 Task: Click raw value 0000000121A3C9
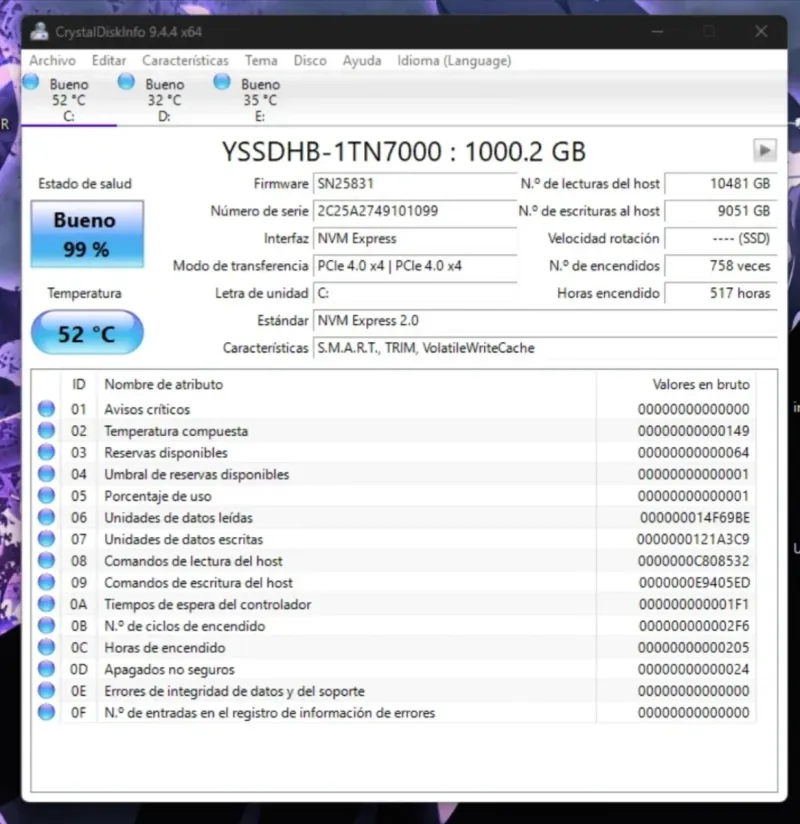[x=693, y=539]
